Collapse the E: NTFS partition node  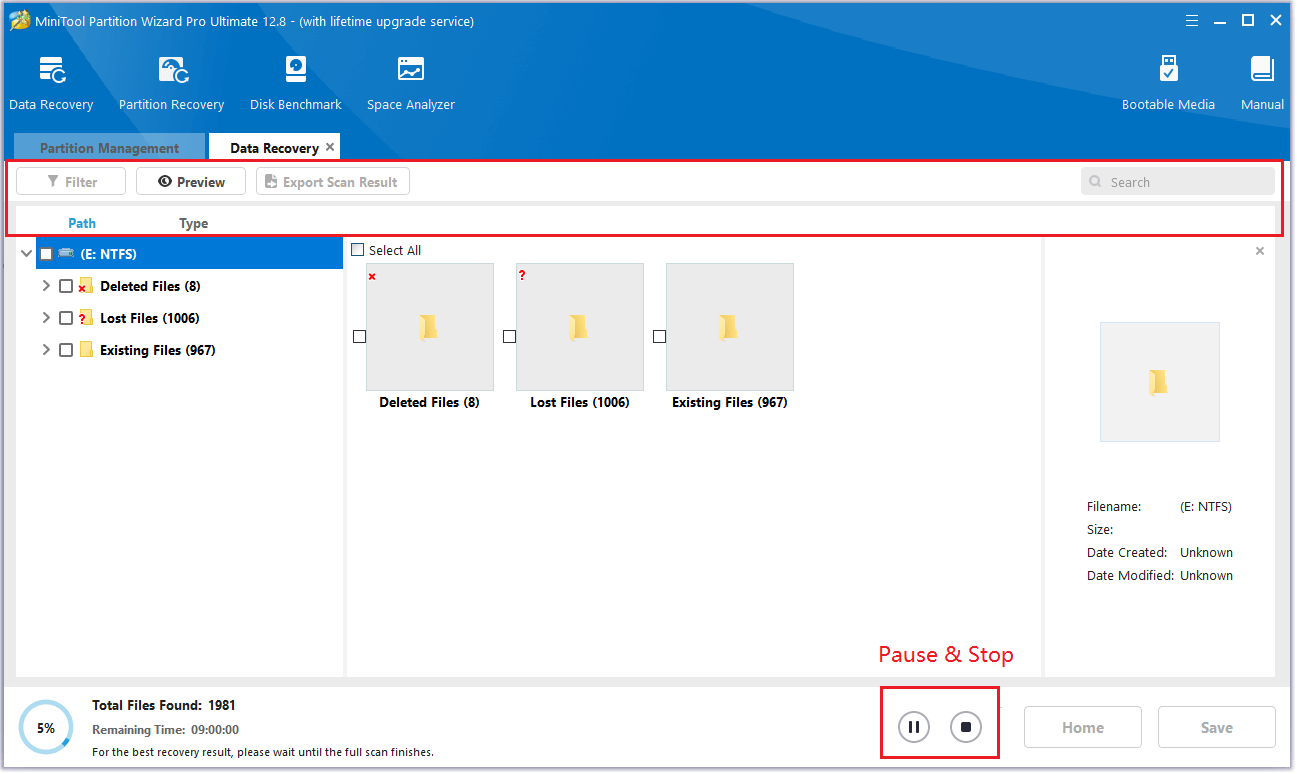[26, 253]
